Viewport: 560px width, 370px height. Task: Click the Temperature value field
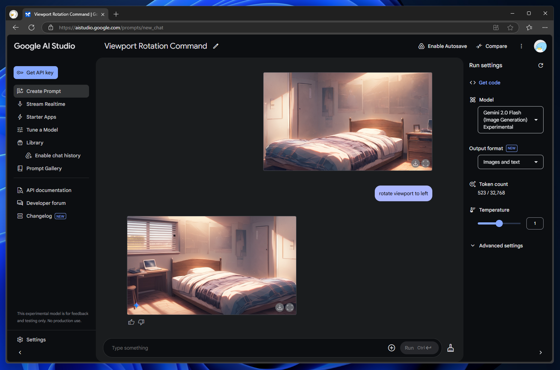click(x=535, y=224)
